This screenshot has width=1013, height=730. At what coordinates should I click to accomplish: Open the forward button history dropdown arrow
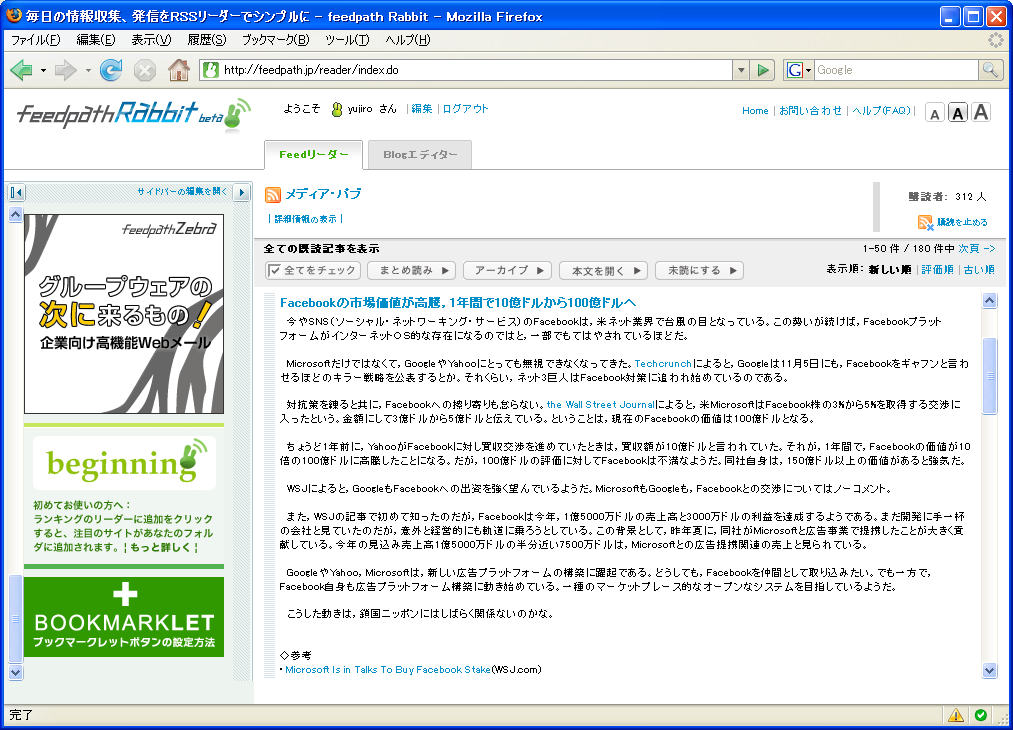tap(88, 70)
